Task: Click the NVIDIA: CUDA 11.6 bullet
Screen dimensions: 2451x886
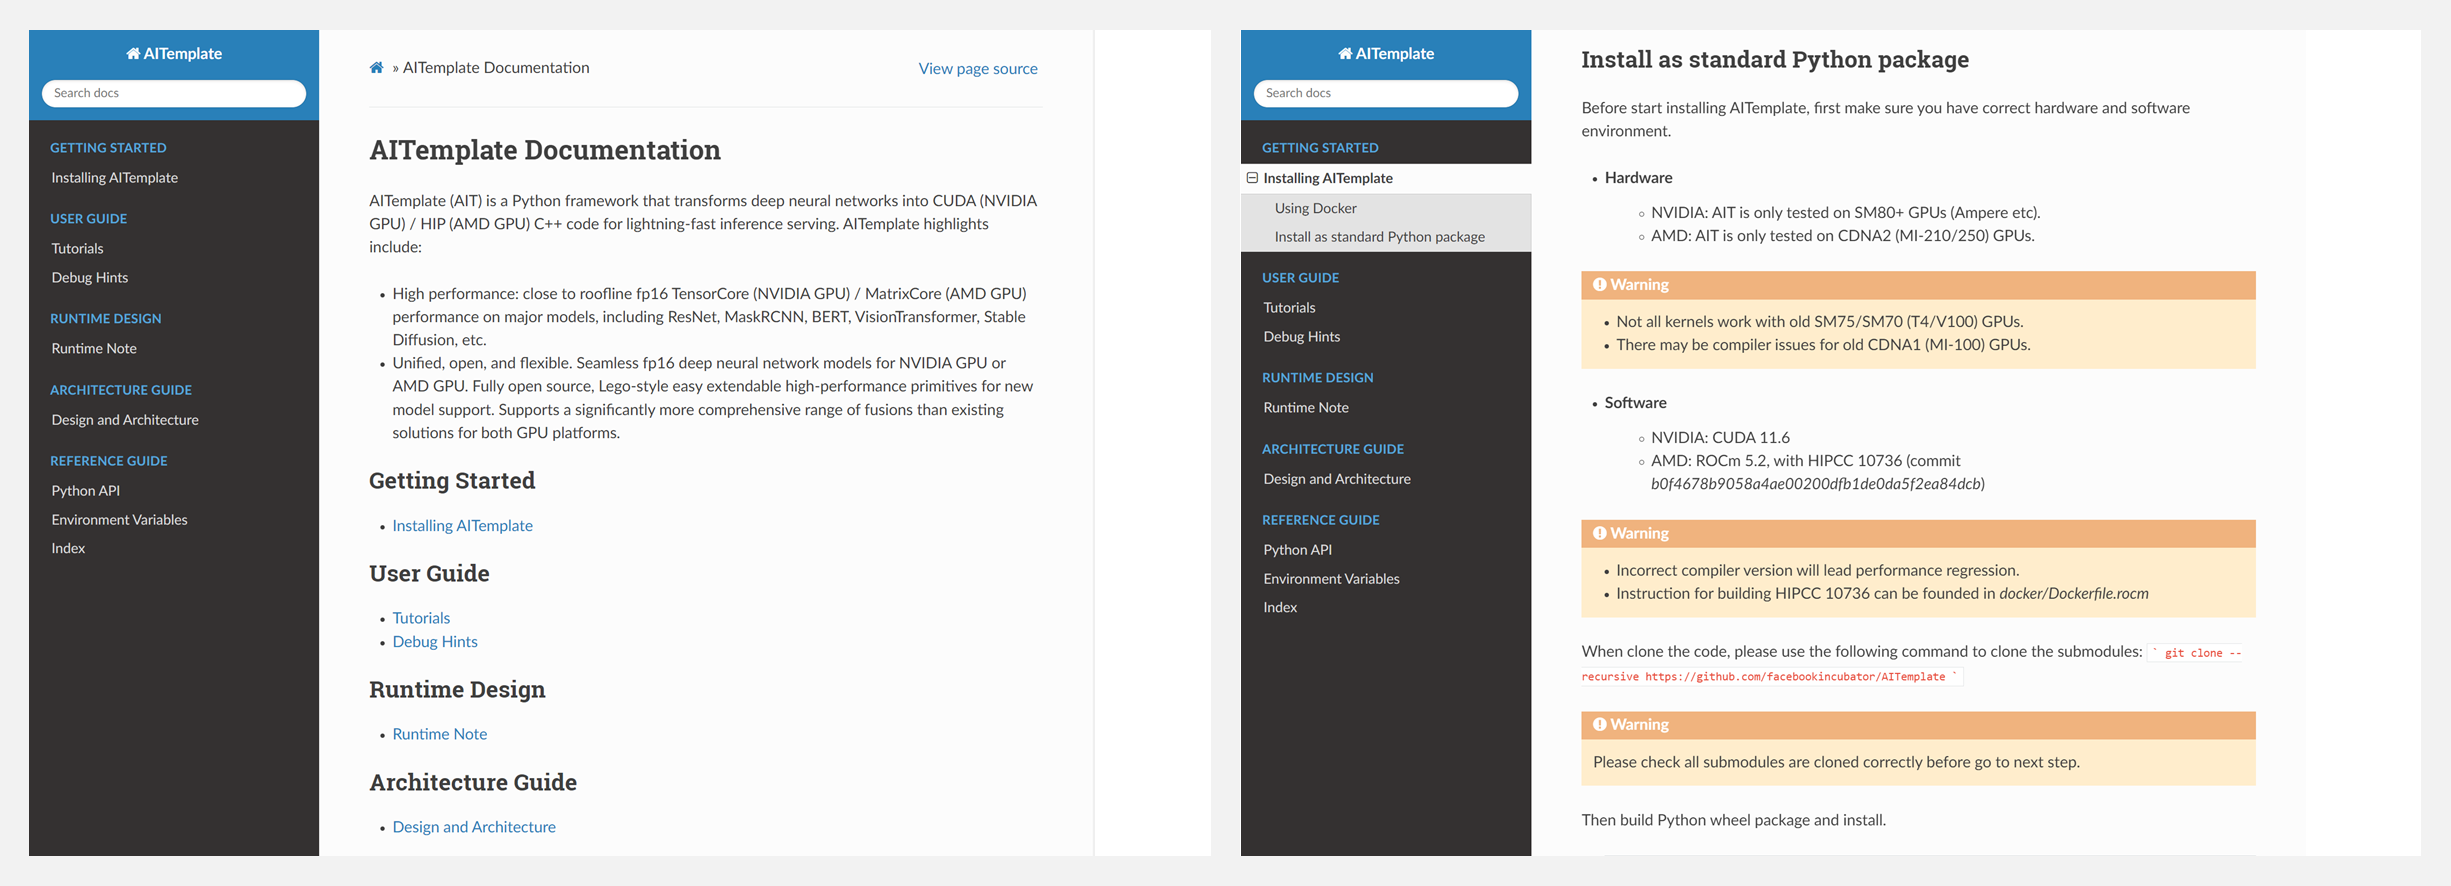Action: tap(1720, 438)
